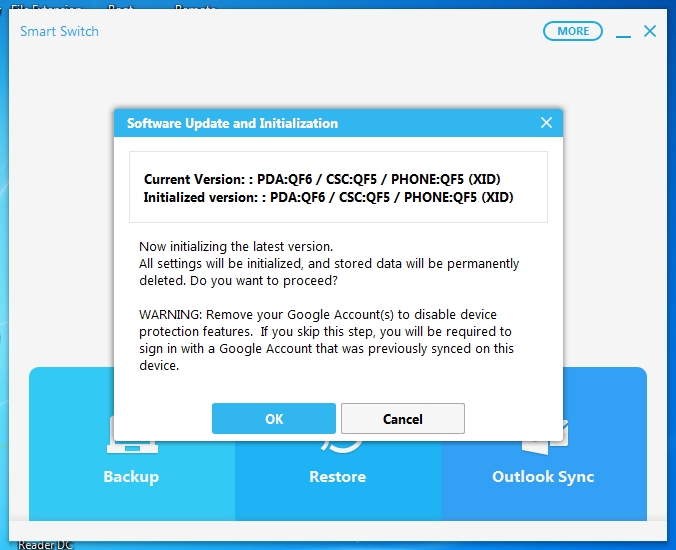Cancel the software initialization dialog
Viewport: 676px width, 550px height.
pos(403,419)
